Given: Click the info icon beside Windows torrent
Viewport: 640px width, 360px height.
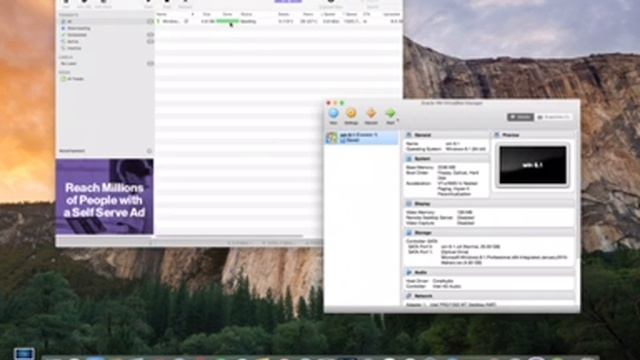Looking at the screenshot, I should point(186,21).
